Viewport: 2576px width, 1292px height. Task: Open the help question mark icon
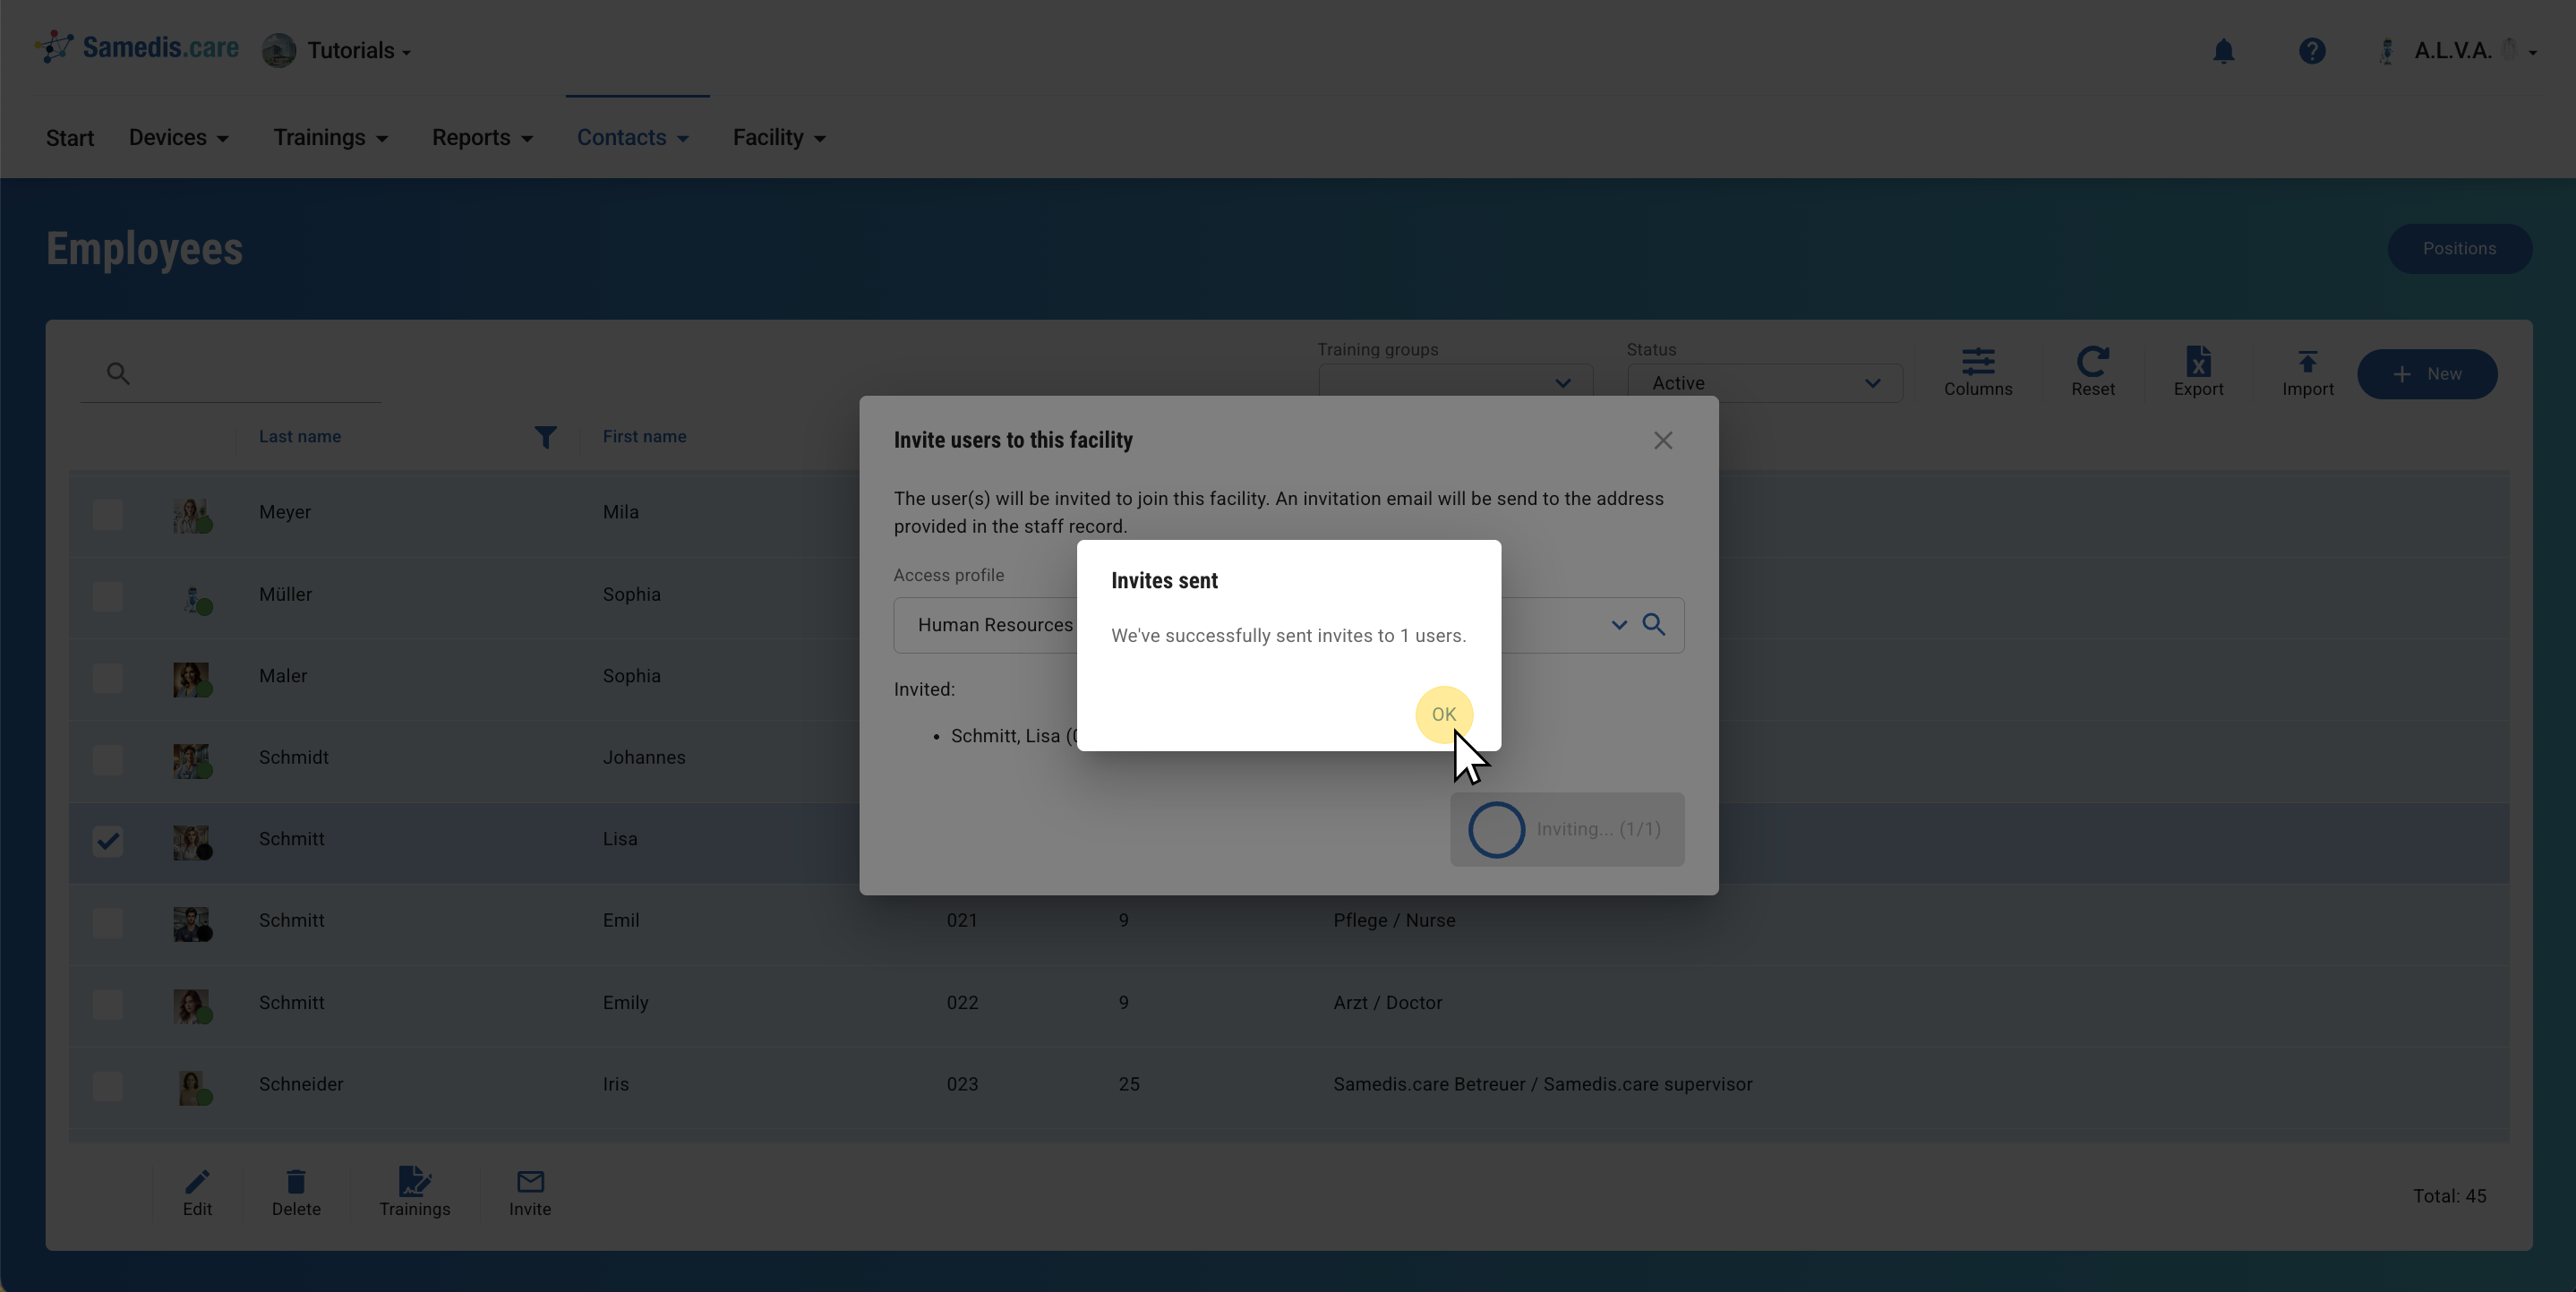coord(2311,51)
